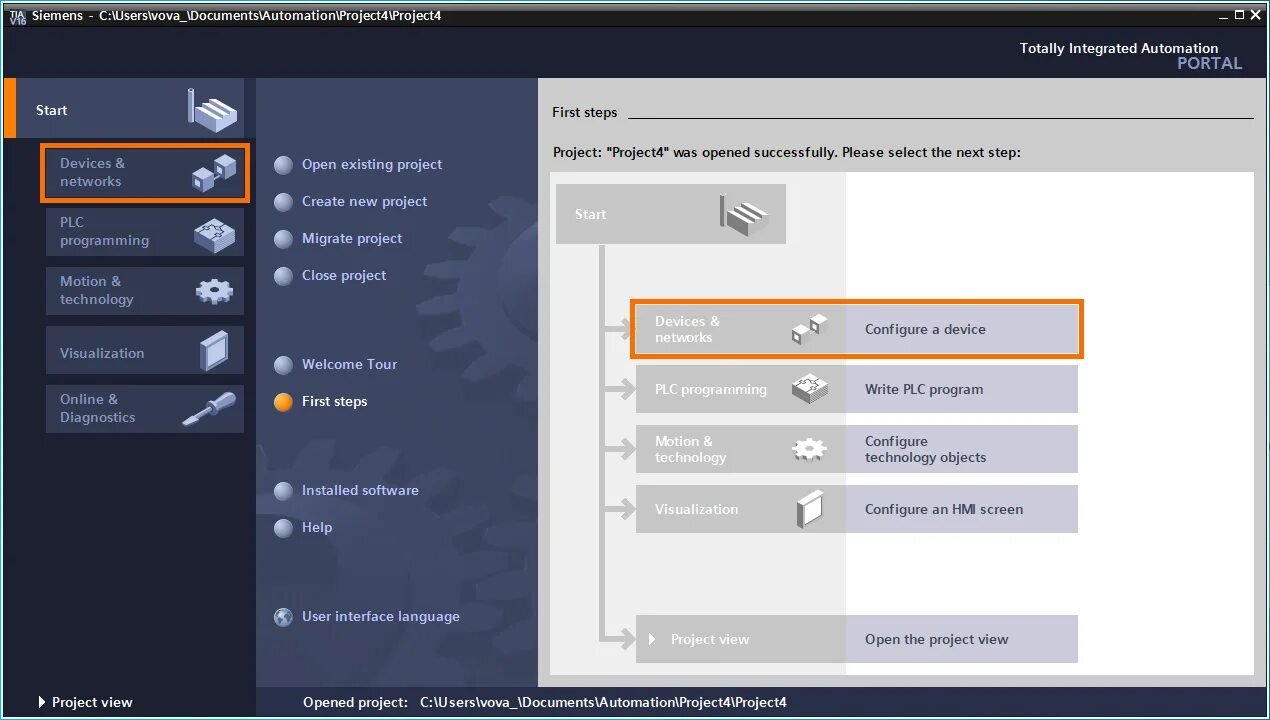Click the 'Project4 was opened successfully' message

(x=786, y=153)
